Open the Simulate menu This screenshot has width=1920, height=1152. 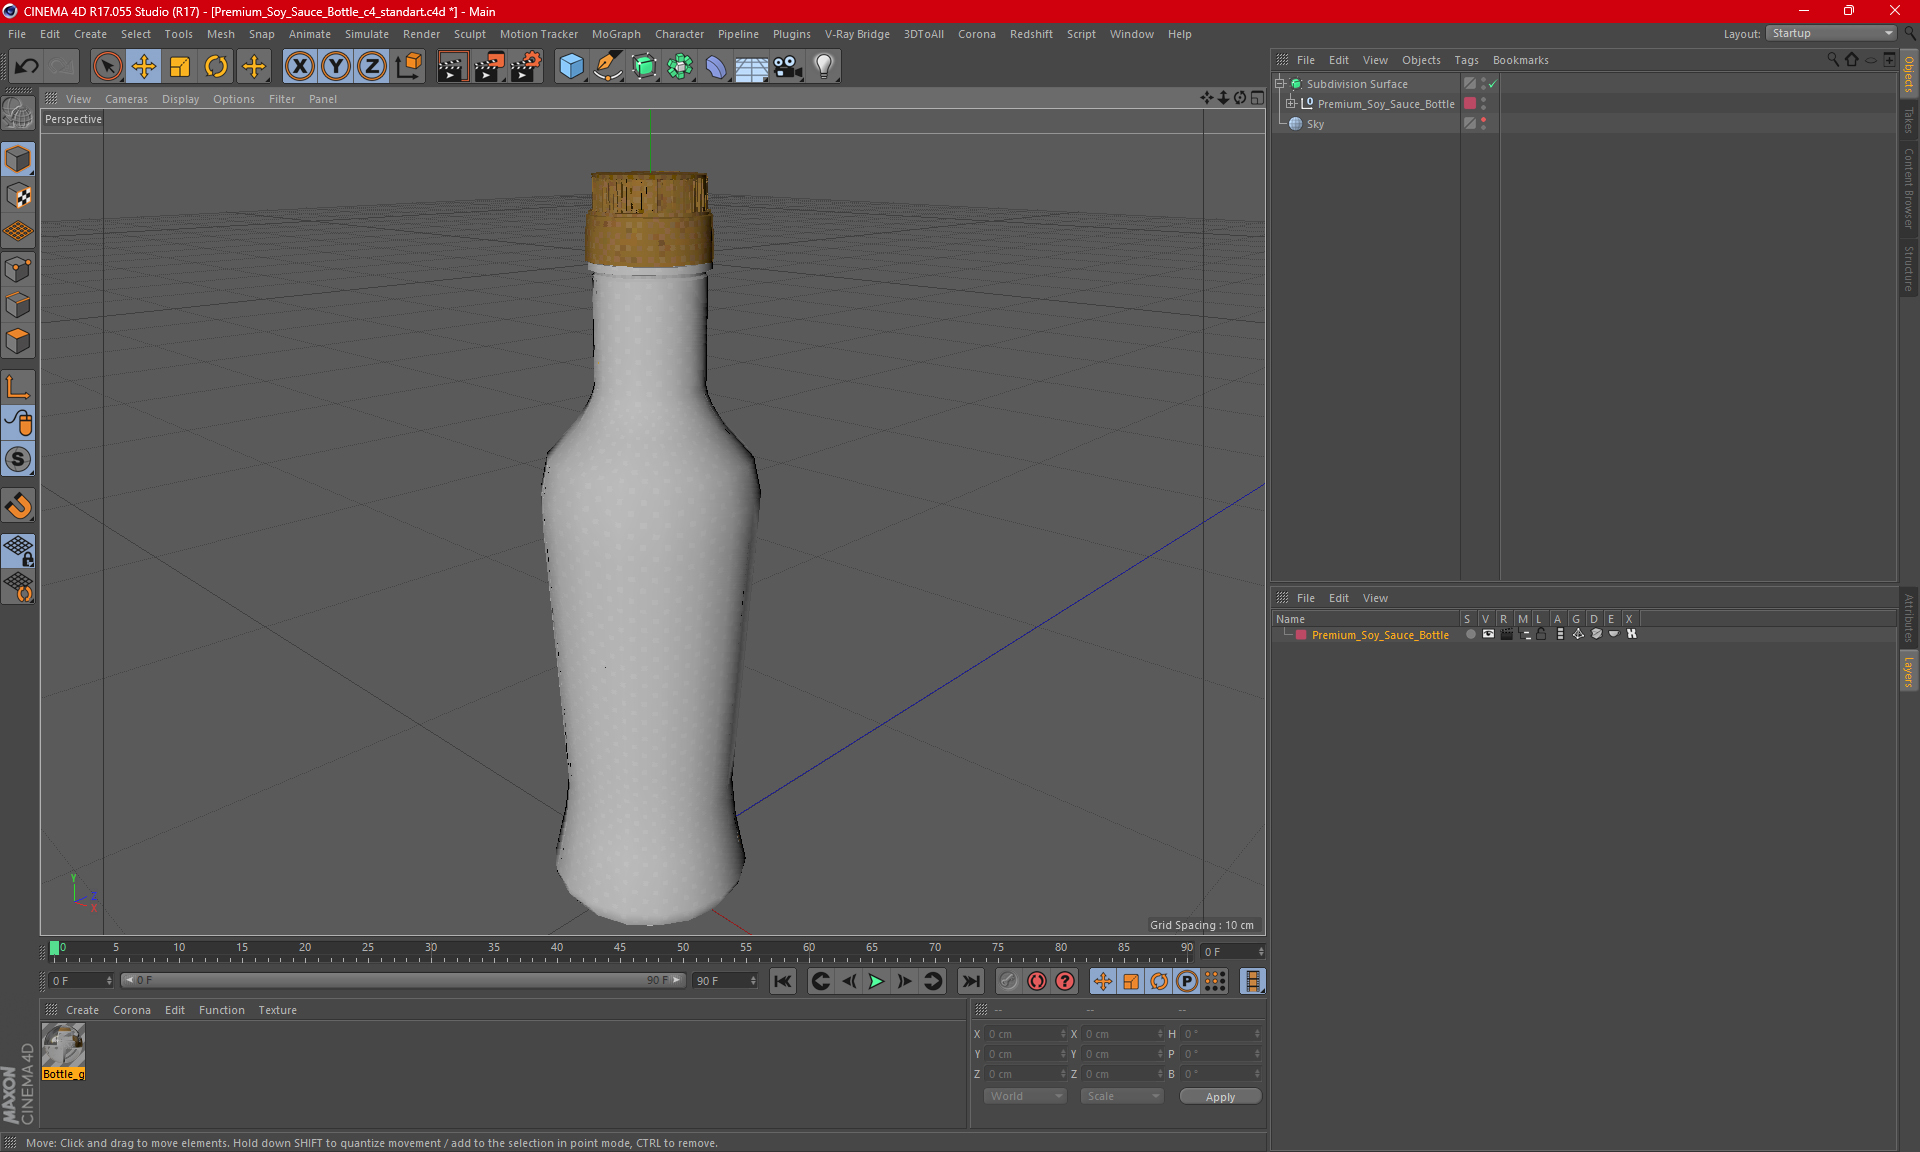pyautogui.click(x=367, y=34)
